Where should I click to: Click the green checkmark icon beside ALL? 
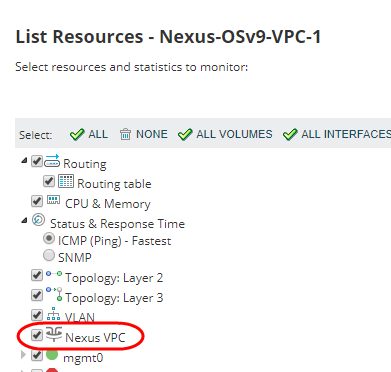[x=77, y=134]
